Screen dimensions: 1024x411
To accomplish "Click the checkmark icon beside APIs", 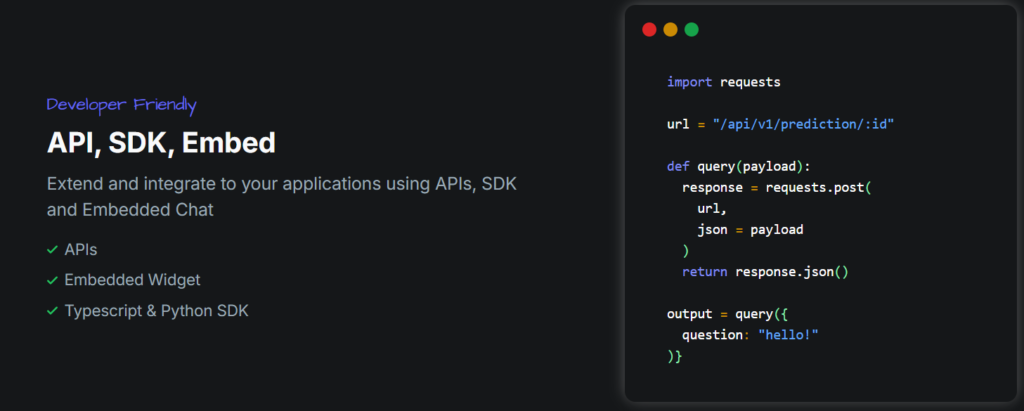I will 52,249.
